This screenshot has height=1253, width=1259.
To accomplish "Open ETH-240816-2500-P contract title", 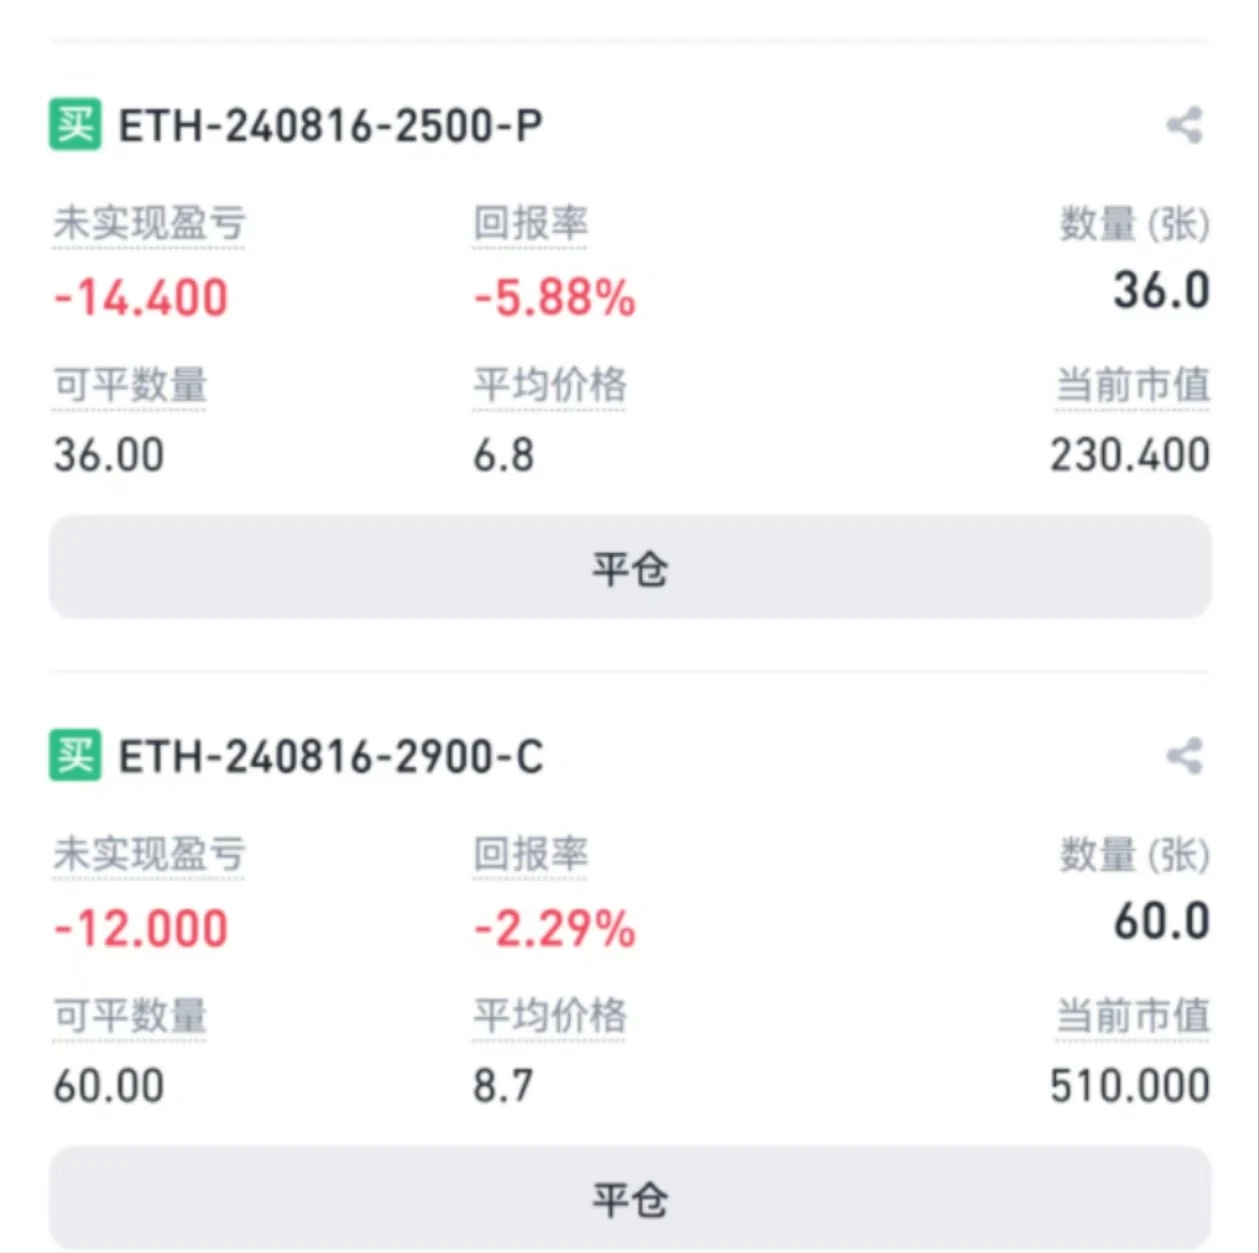I will point(331,126).
